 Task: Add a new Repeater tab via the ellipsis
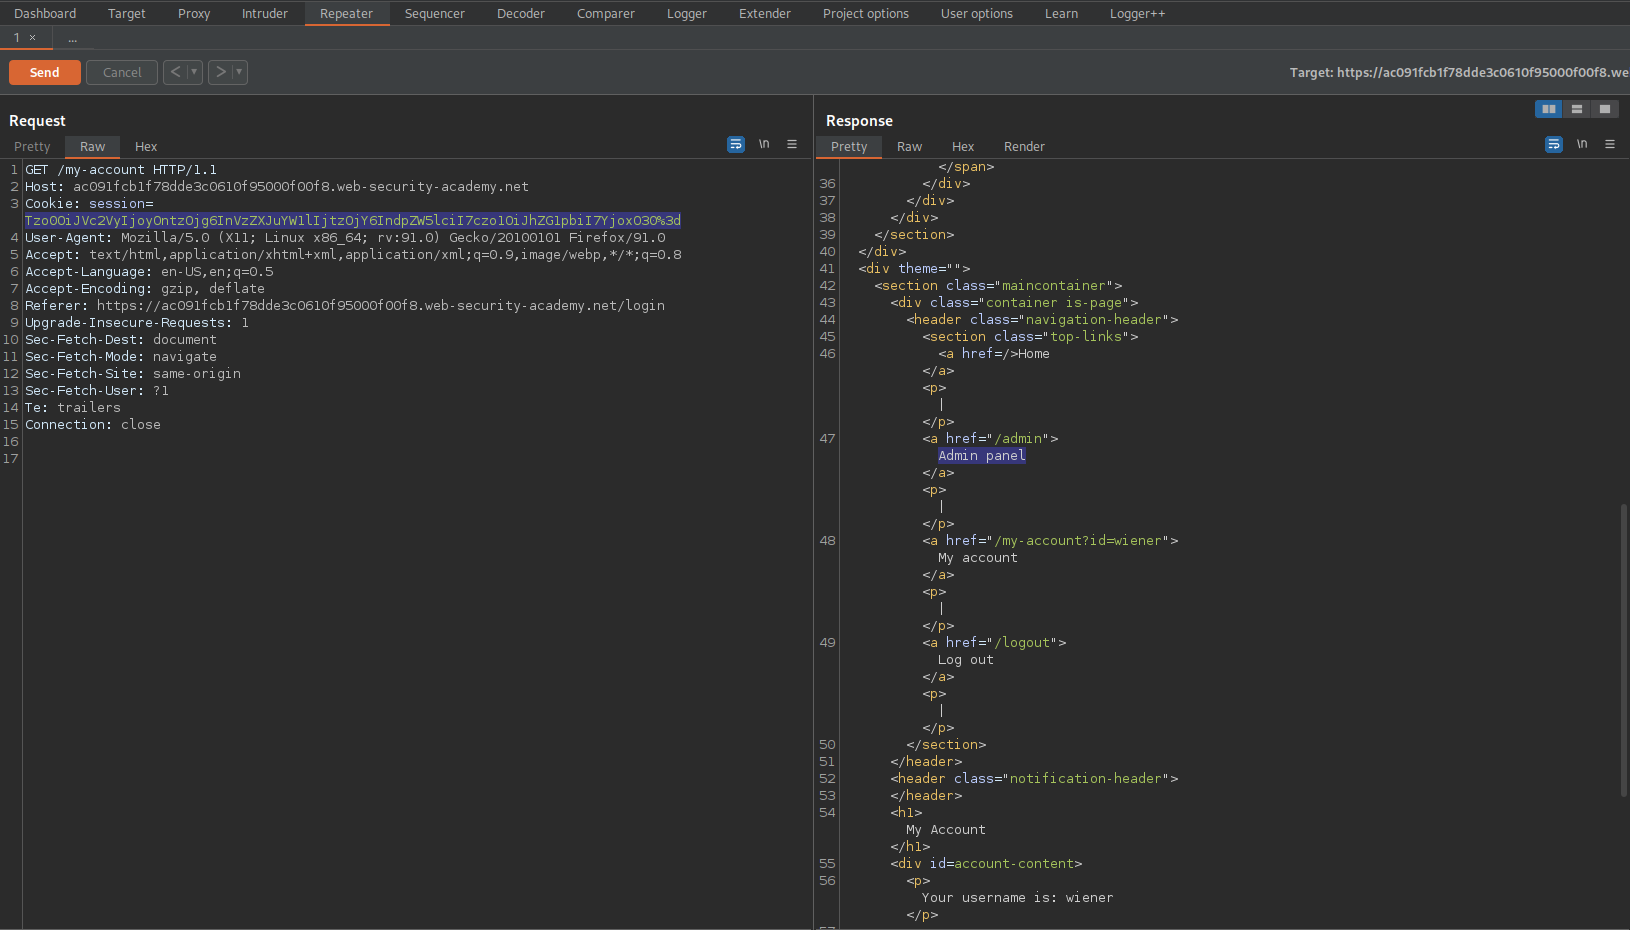[x=72, y=38]
